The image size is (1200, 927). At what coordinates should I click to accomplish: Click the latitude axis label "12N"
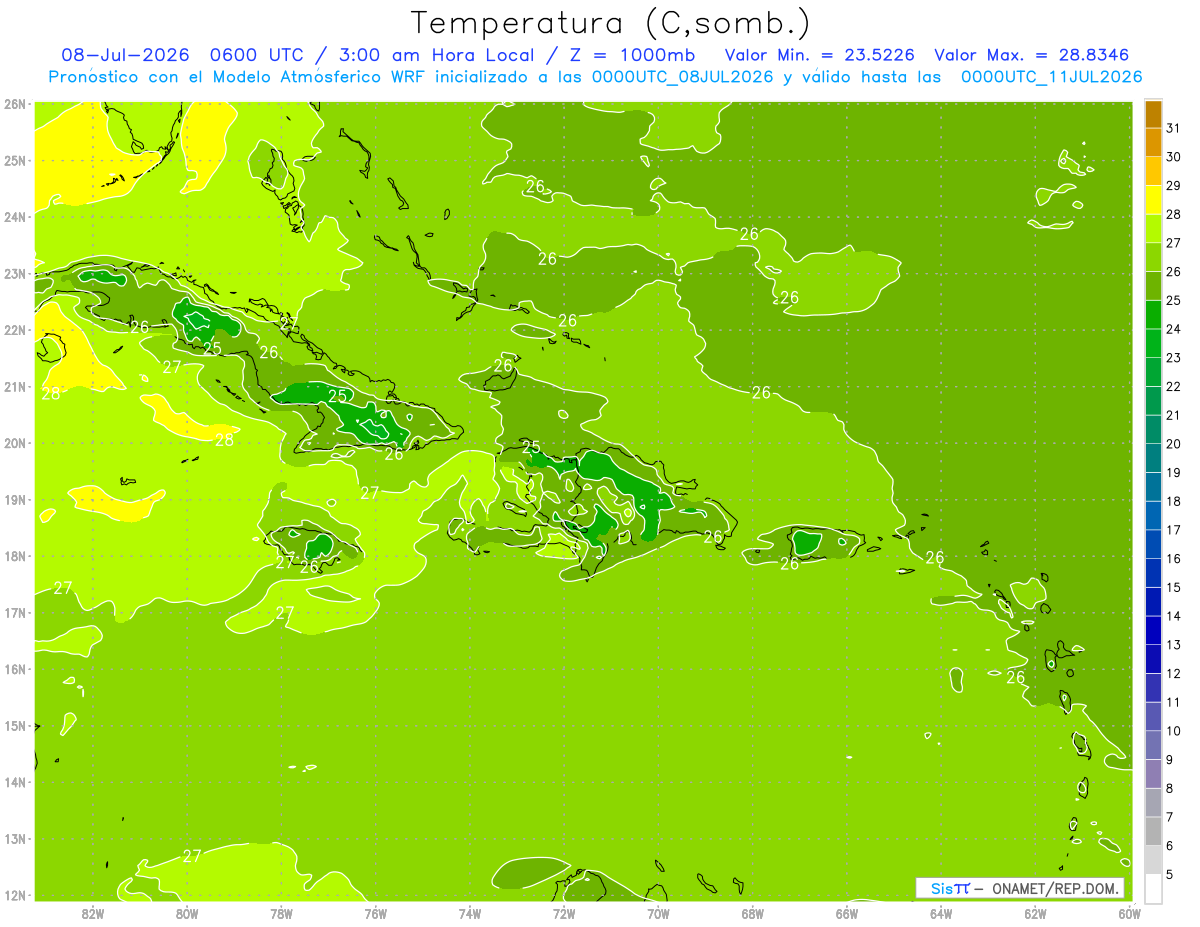pyautogui.click(x=15, y=895)
